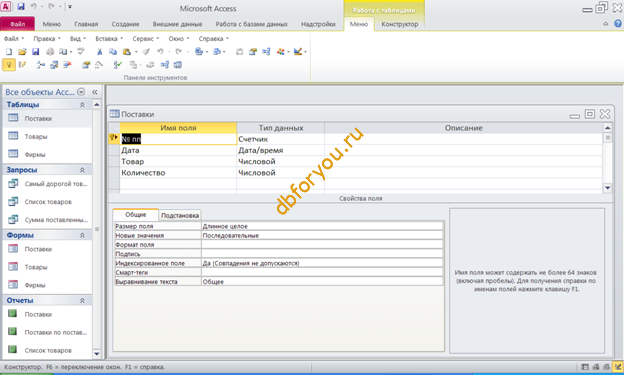Click the Datasheet View icon in status bar
The image size is (624, 375).
tap(585, 367)
